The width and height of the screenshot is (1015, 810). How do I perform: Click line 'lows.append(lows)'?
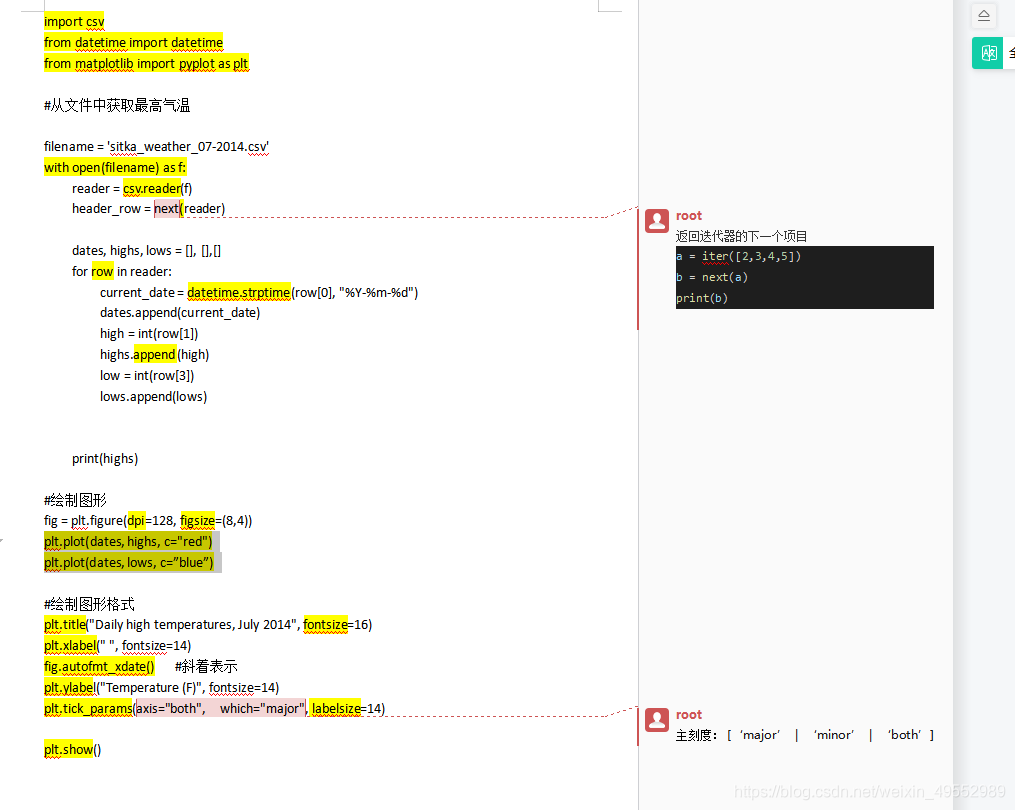pos(153,396)
